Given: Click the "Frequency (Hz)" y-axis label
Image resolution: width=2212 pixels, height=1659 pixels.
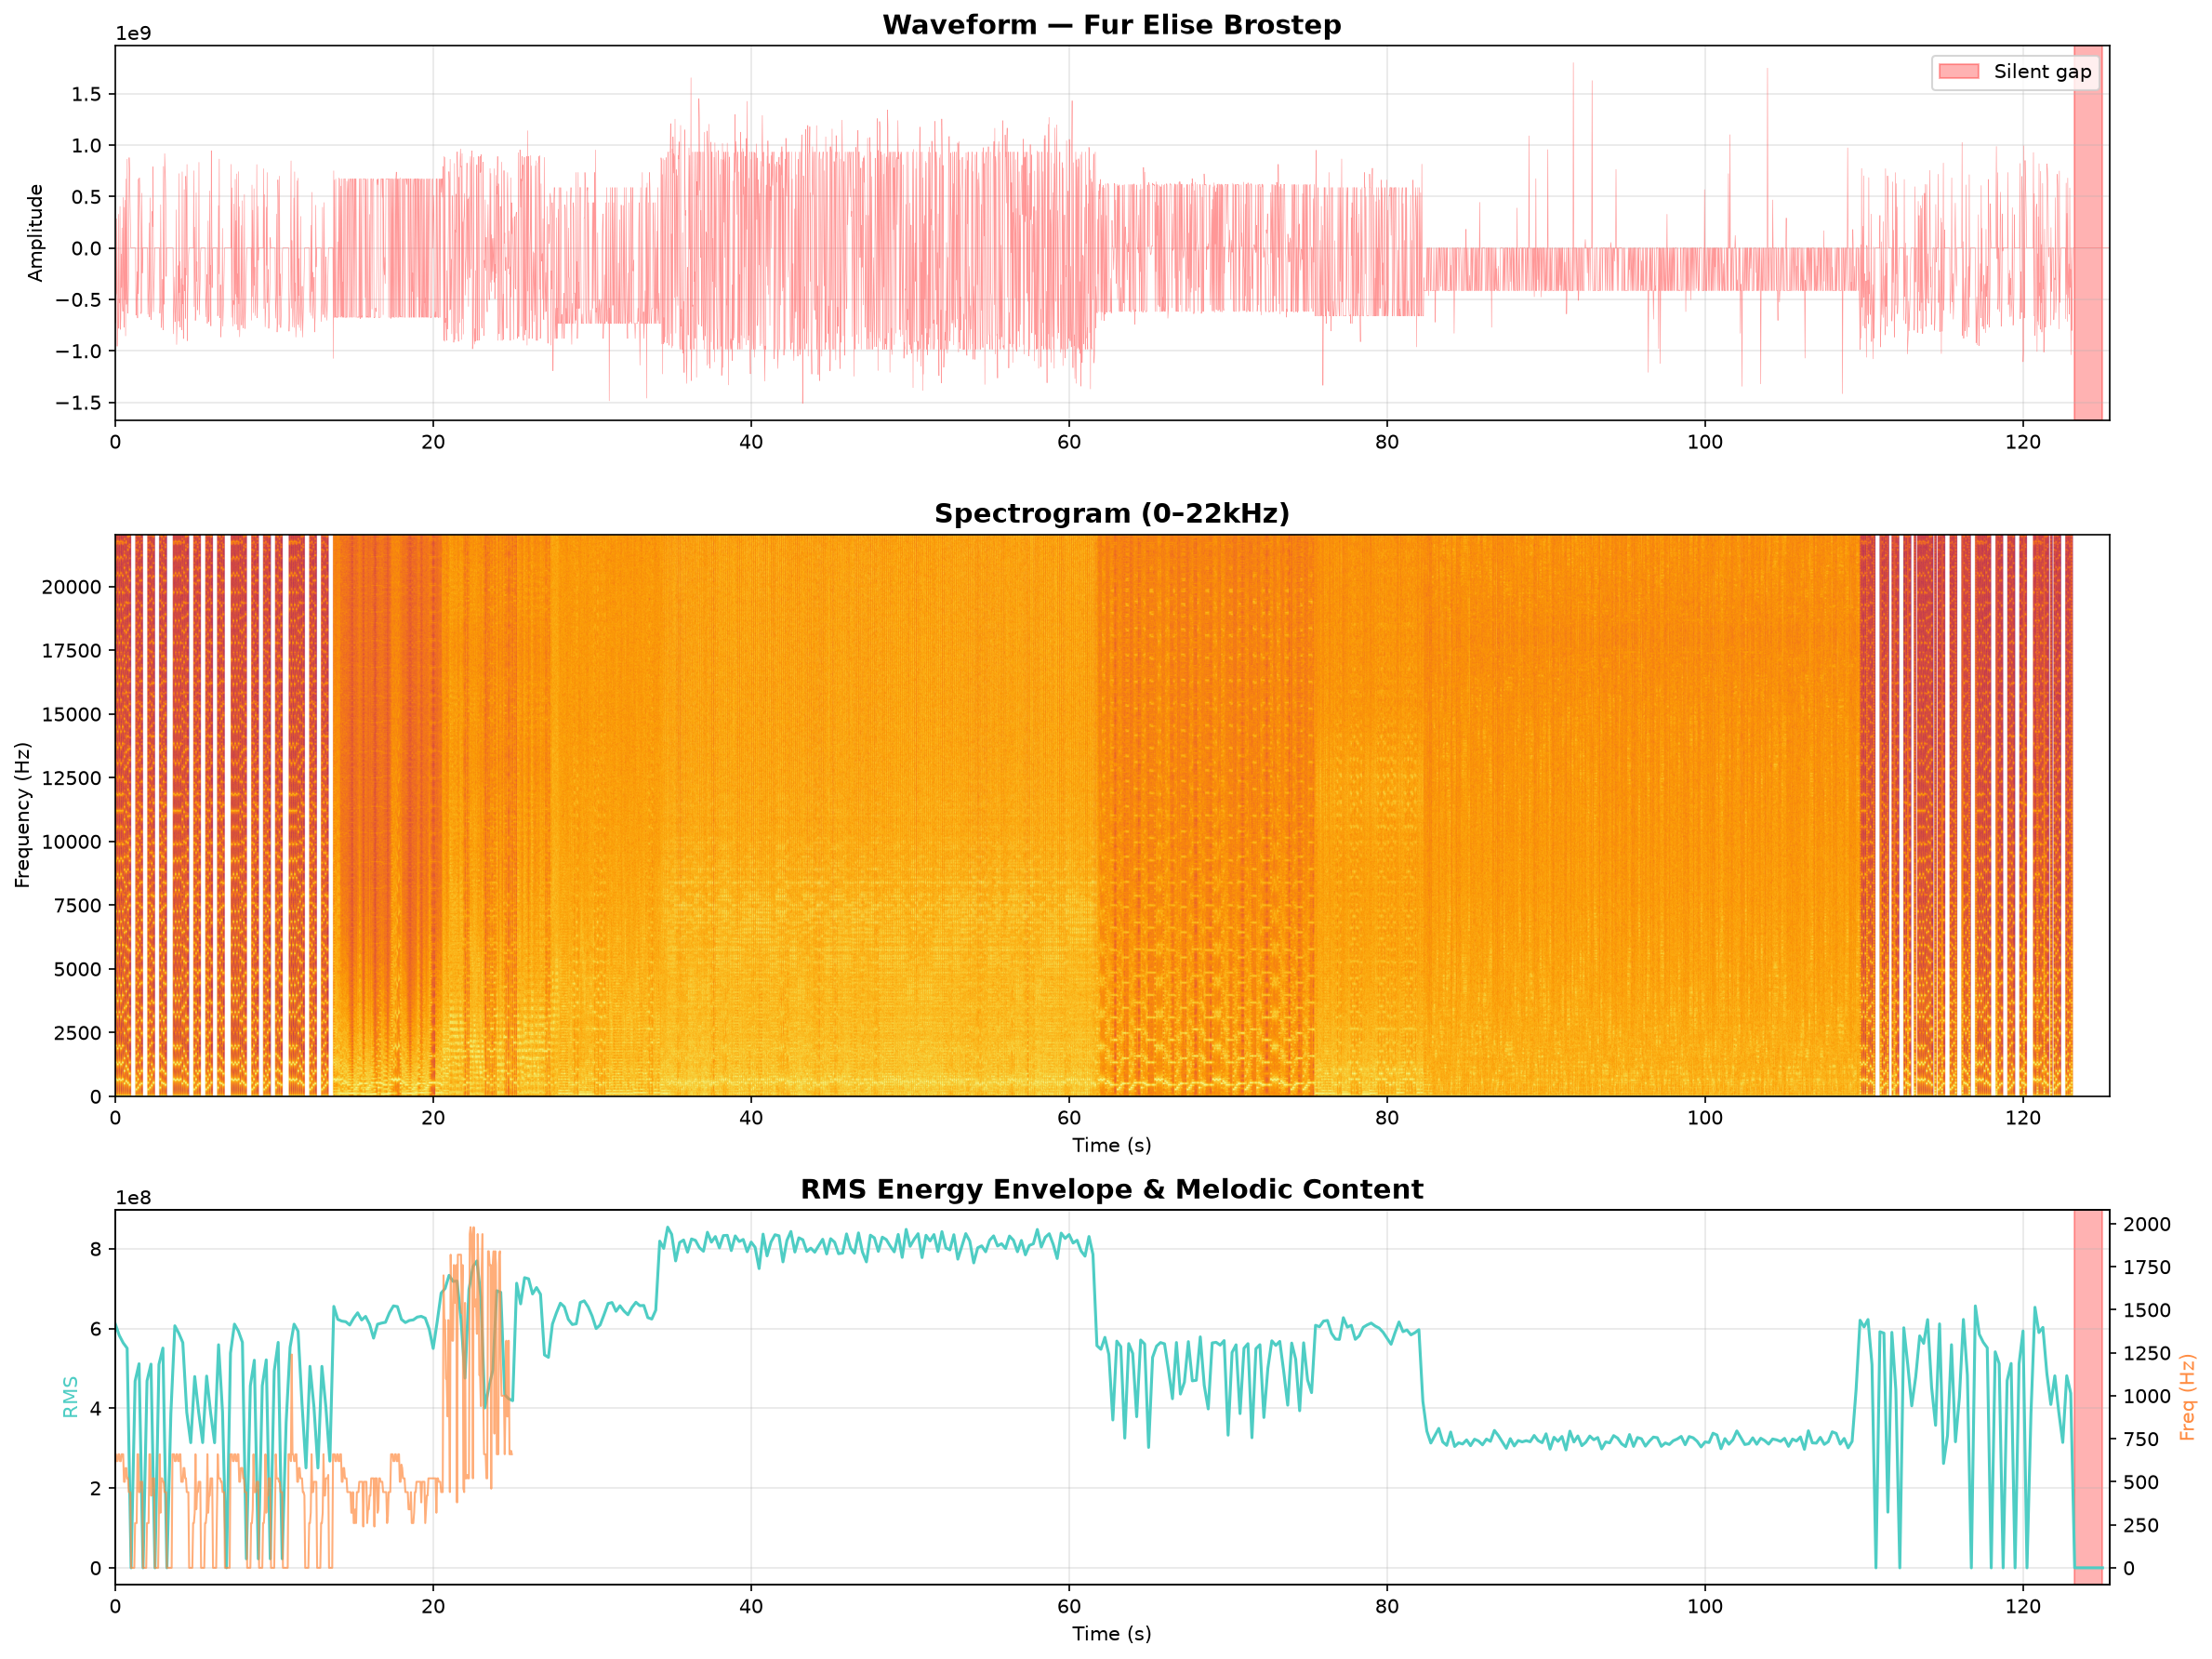Looking at the screenshot, I should [23, 815].
